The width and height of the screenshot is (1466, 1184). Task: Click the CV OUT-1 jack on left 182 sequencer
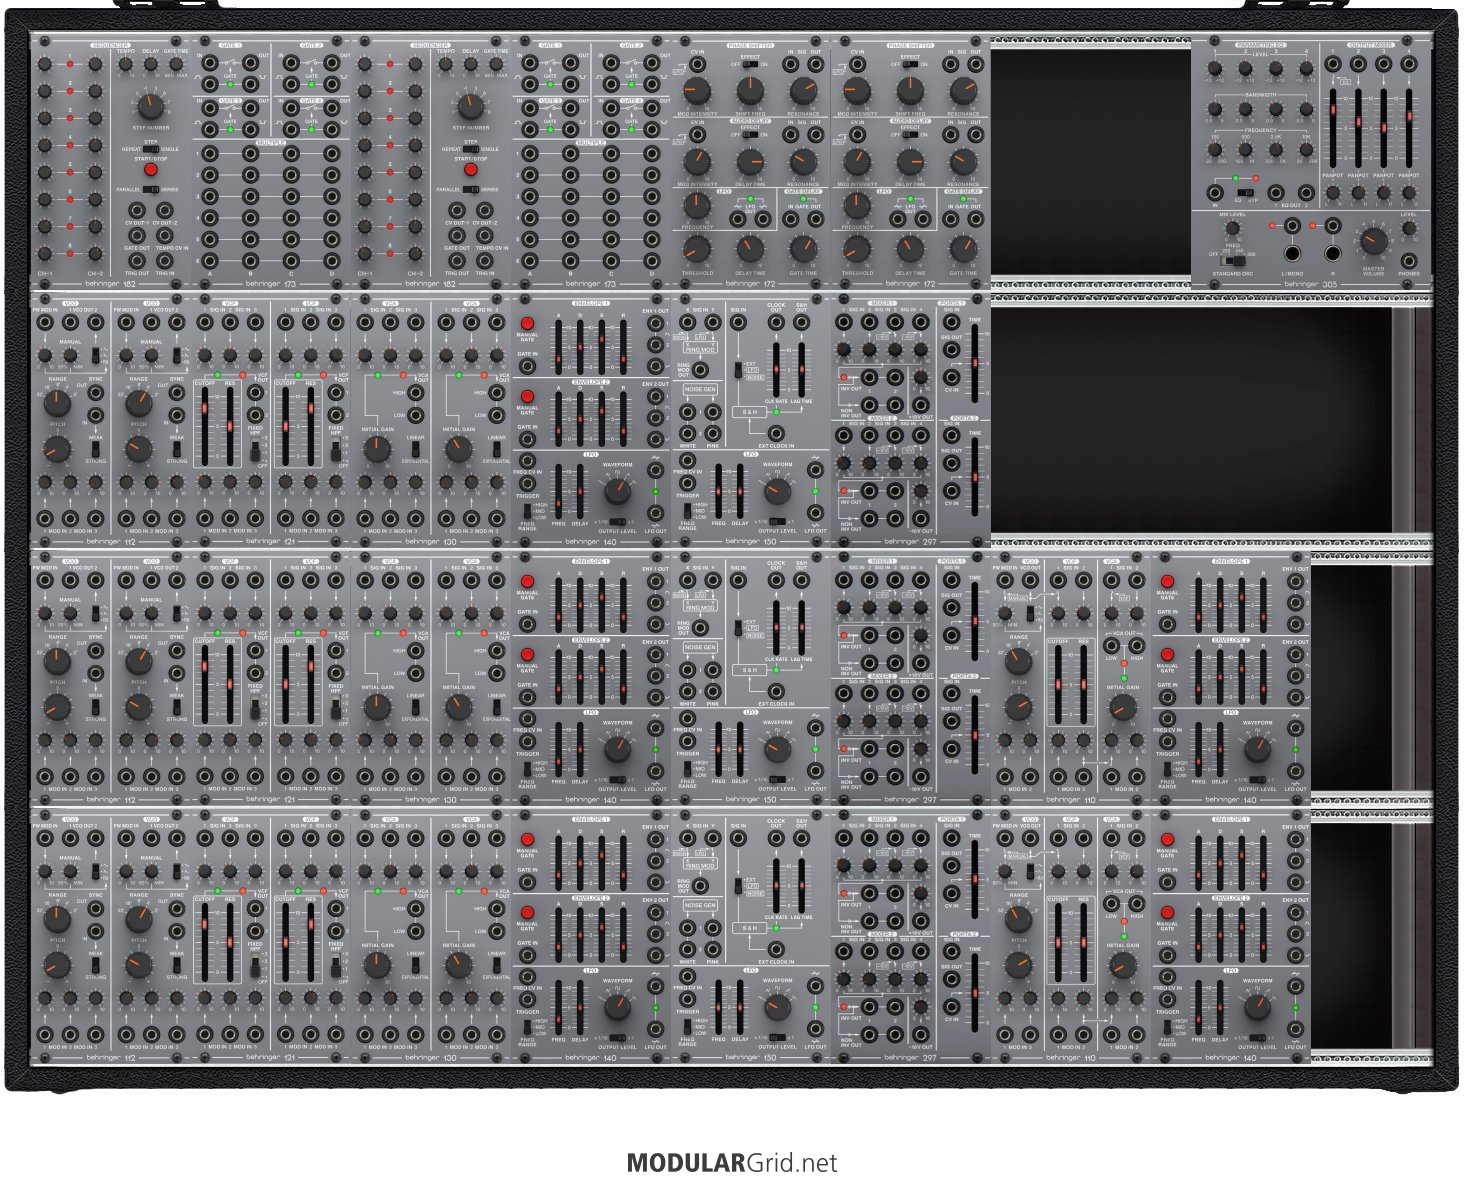pos(137,211)
